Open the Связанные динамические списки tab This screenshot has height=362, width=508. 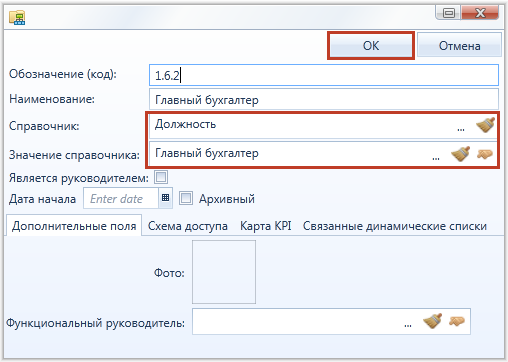(x=395, y=226)
